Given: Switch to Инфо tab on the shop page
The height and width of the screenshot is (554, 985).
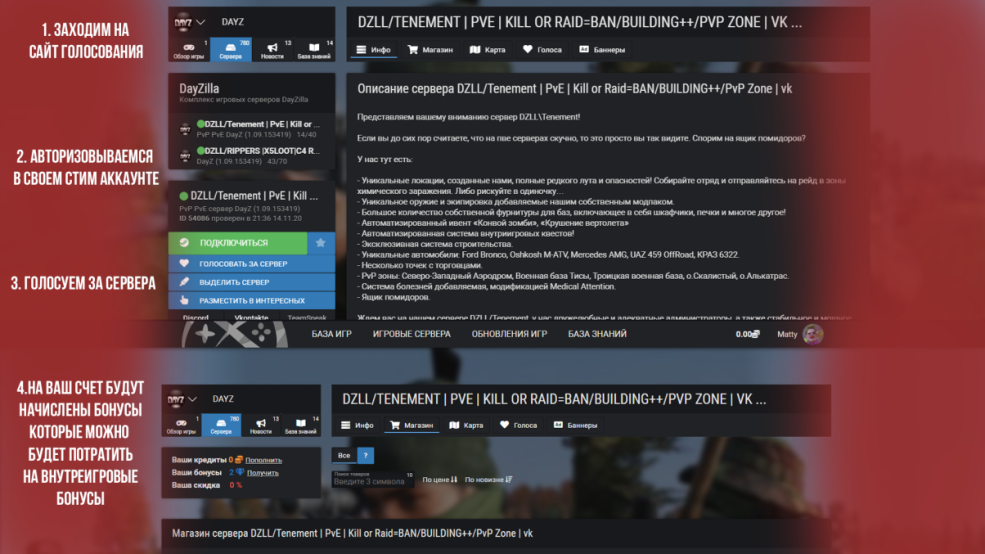Looking at the screenshot, I should click(x=357, y=425).
